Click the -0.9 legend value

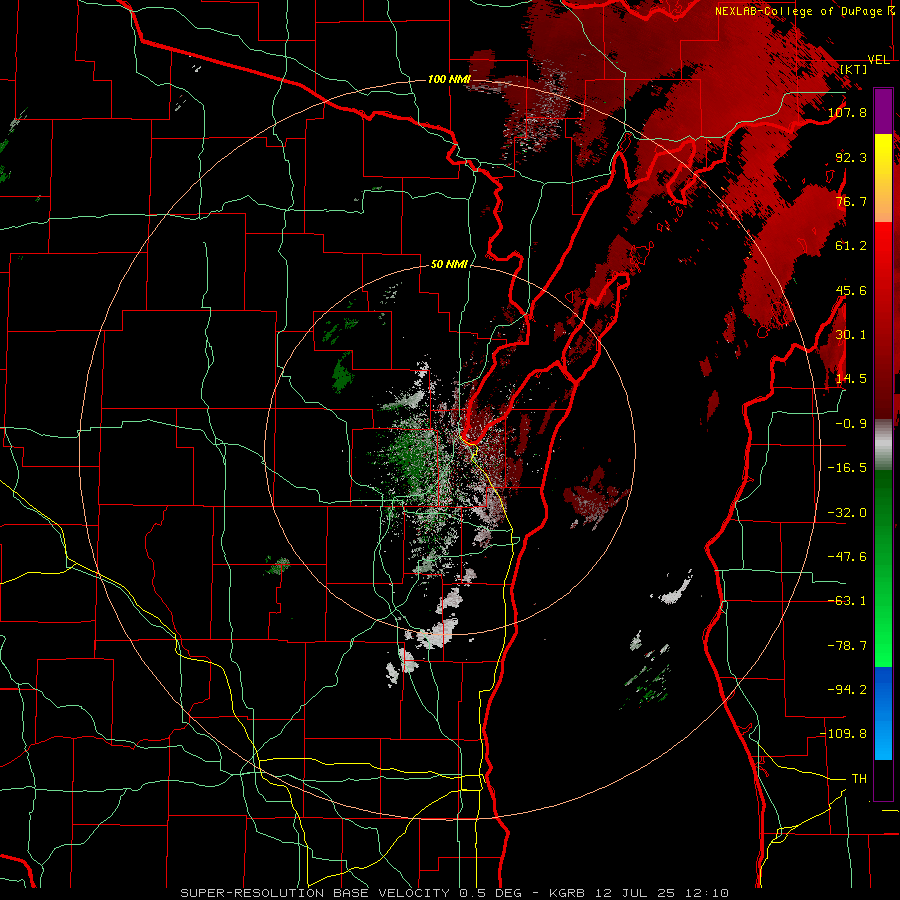pyautogui.click(x=851, y=424)
